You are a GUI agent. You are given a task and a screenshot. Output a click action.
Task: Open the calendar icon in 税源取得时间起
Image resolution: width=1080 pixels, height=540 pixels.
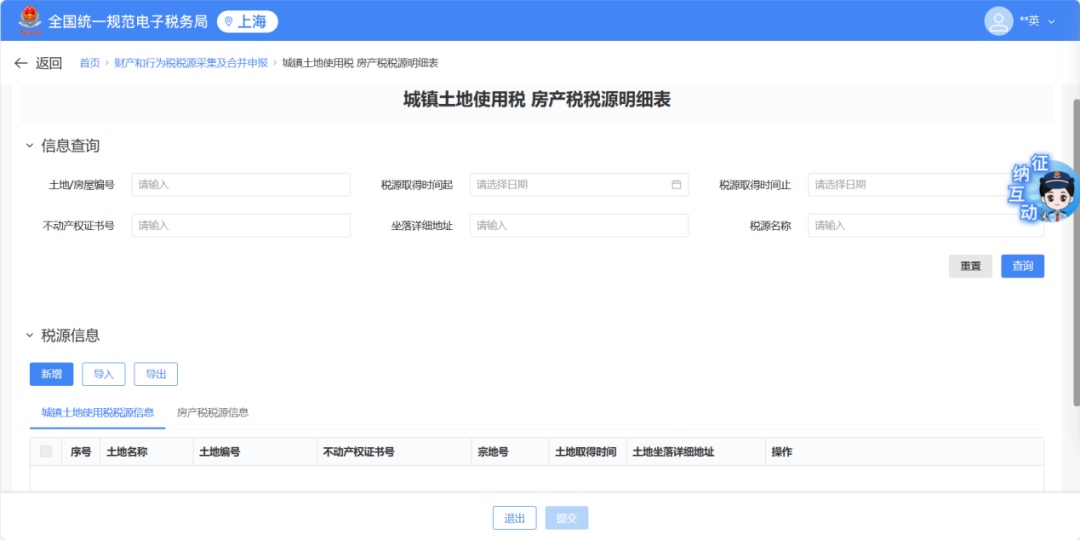click(x=676, y=185)
